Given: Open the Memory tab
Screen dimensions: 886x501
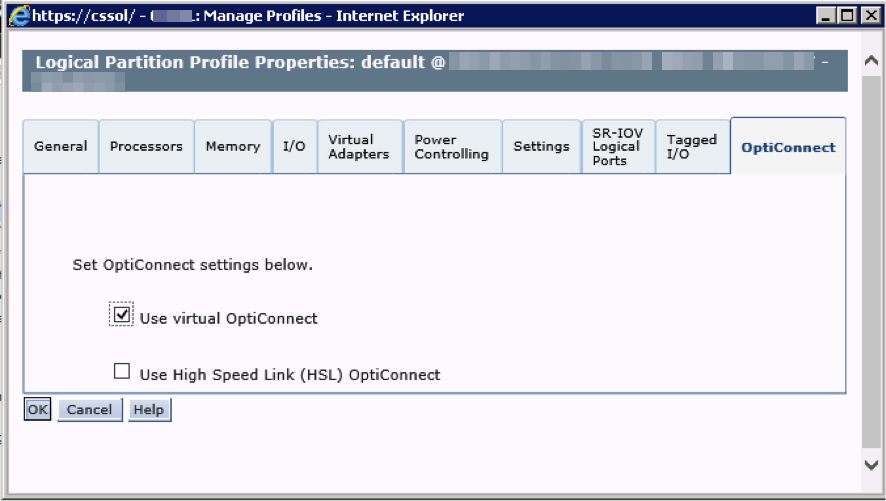Looking at the screenshot, I should (x=233, y=147).
